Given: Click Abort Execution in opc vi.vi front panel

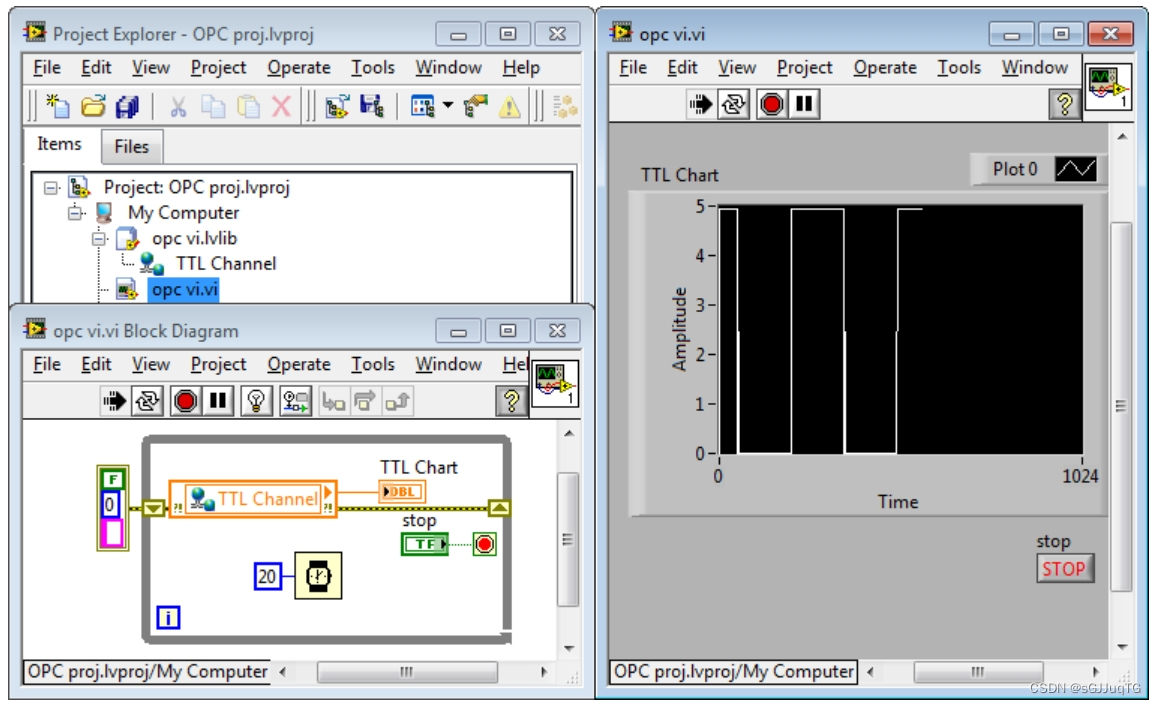Looking at the screenshot, I should tap(771, 104).
